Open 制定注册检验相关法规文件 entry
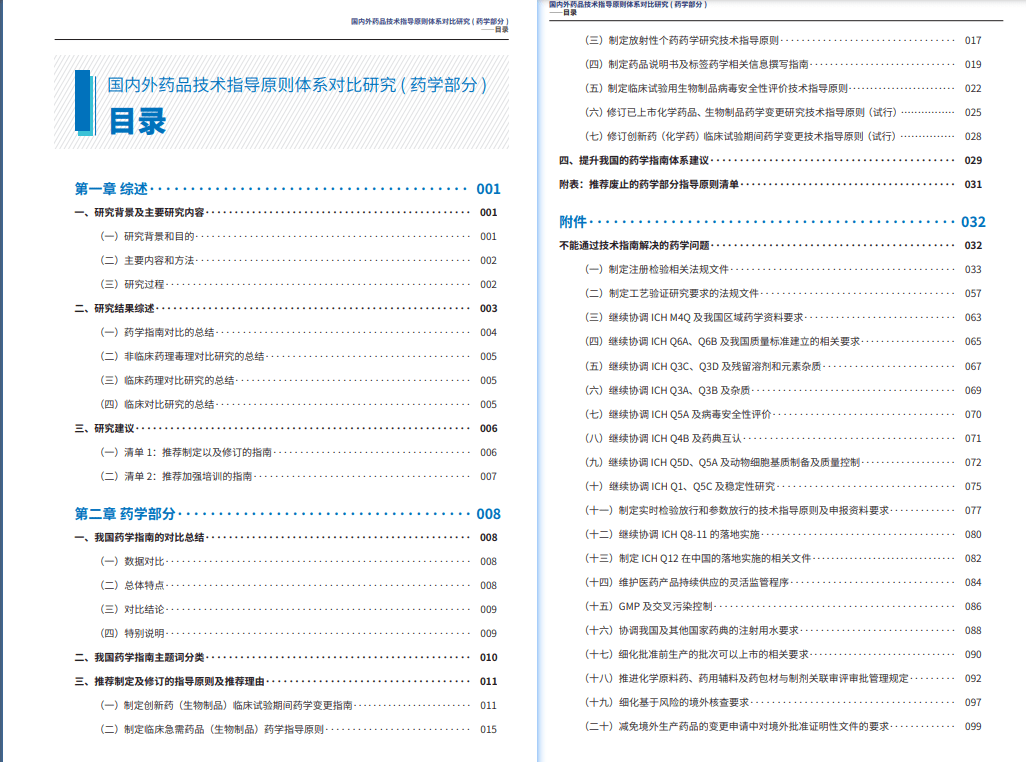1026x762 pixels. [783, 269]
